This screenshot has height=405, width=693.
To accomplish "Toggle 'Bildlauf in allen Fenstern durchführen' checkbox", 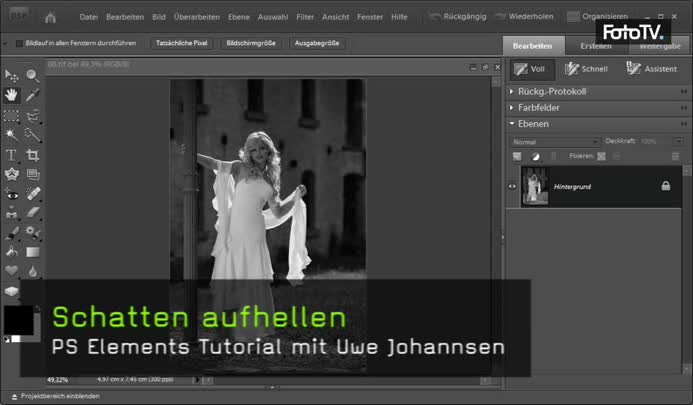I will (19, 43).
